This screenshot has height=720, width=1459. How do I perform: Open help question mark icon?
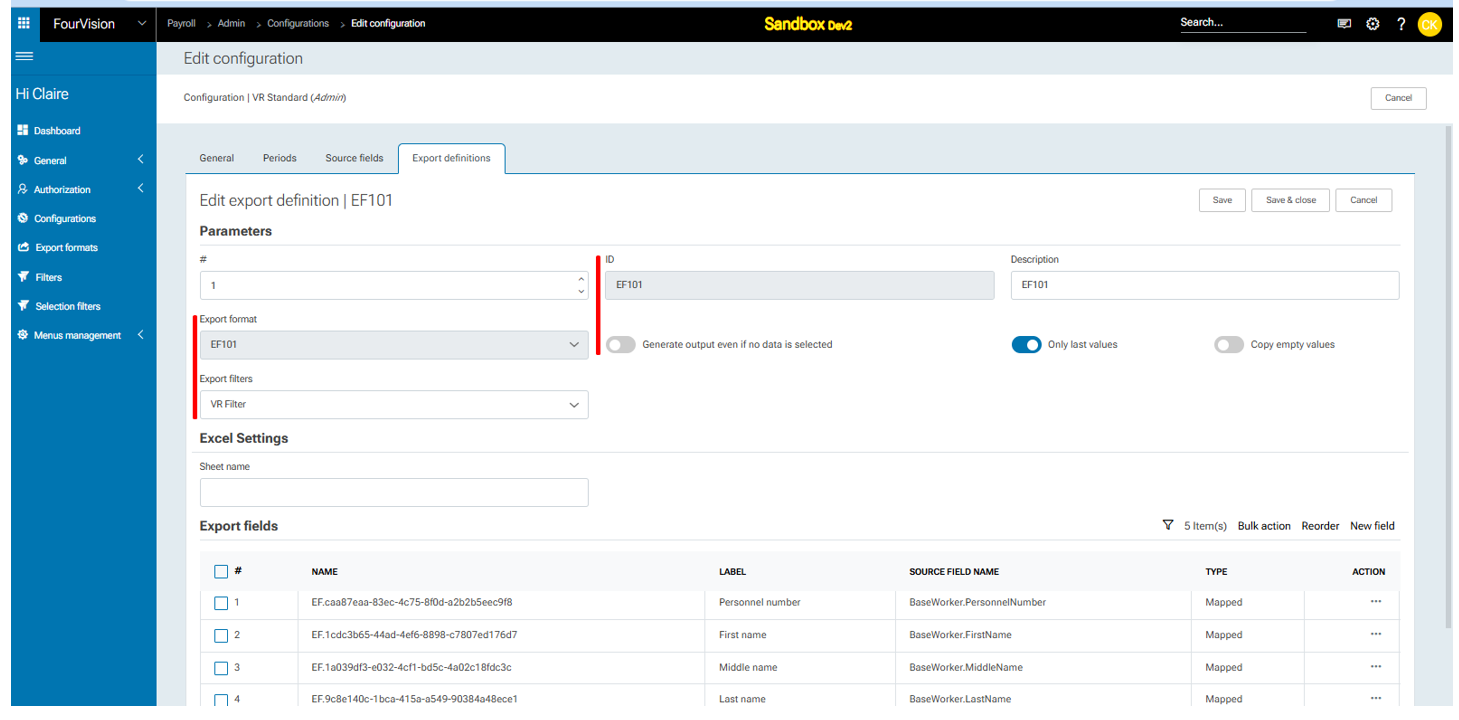[1401, 24]
